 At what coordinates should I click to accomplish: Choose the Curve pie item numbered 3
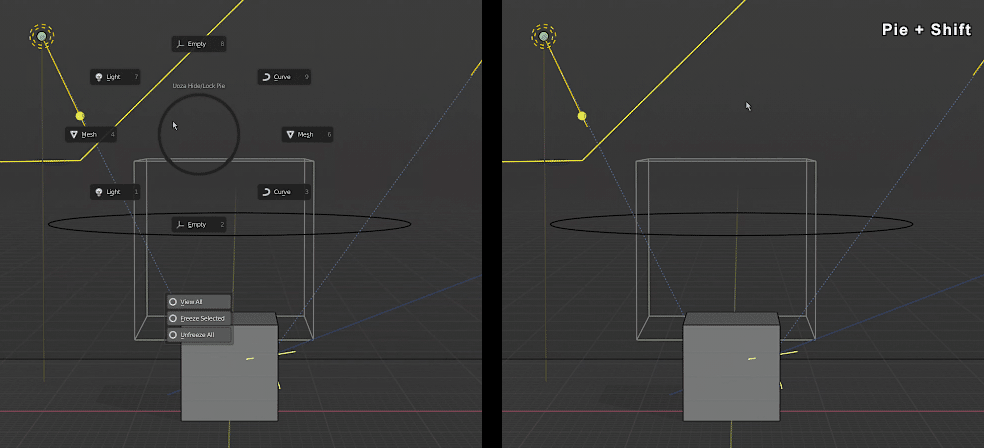[x=284, y=192]
